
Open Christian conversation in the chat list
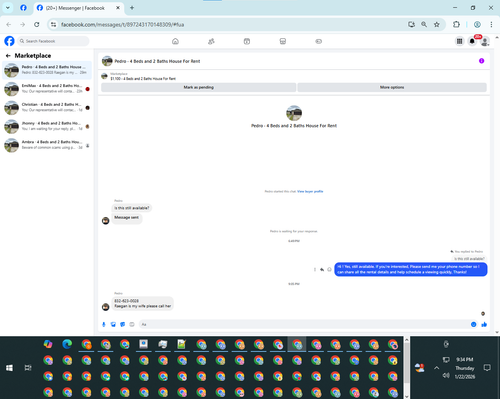tap(47, 107)
